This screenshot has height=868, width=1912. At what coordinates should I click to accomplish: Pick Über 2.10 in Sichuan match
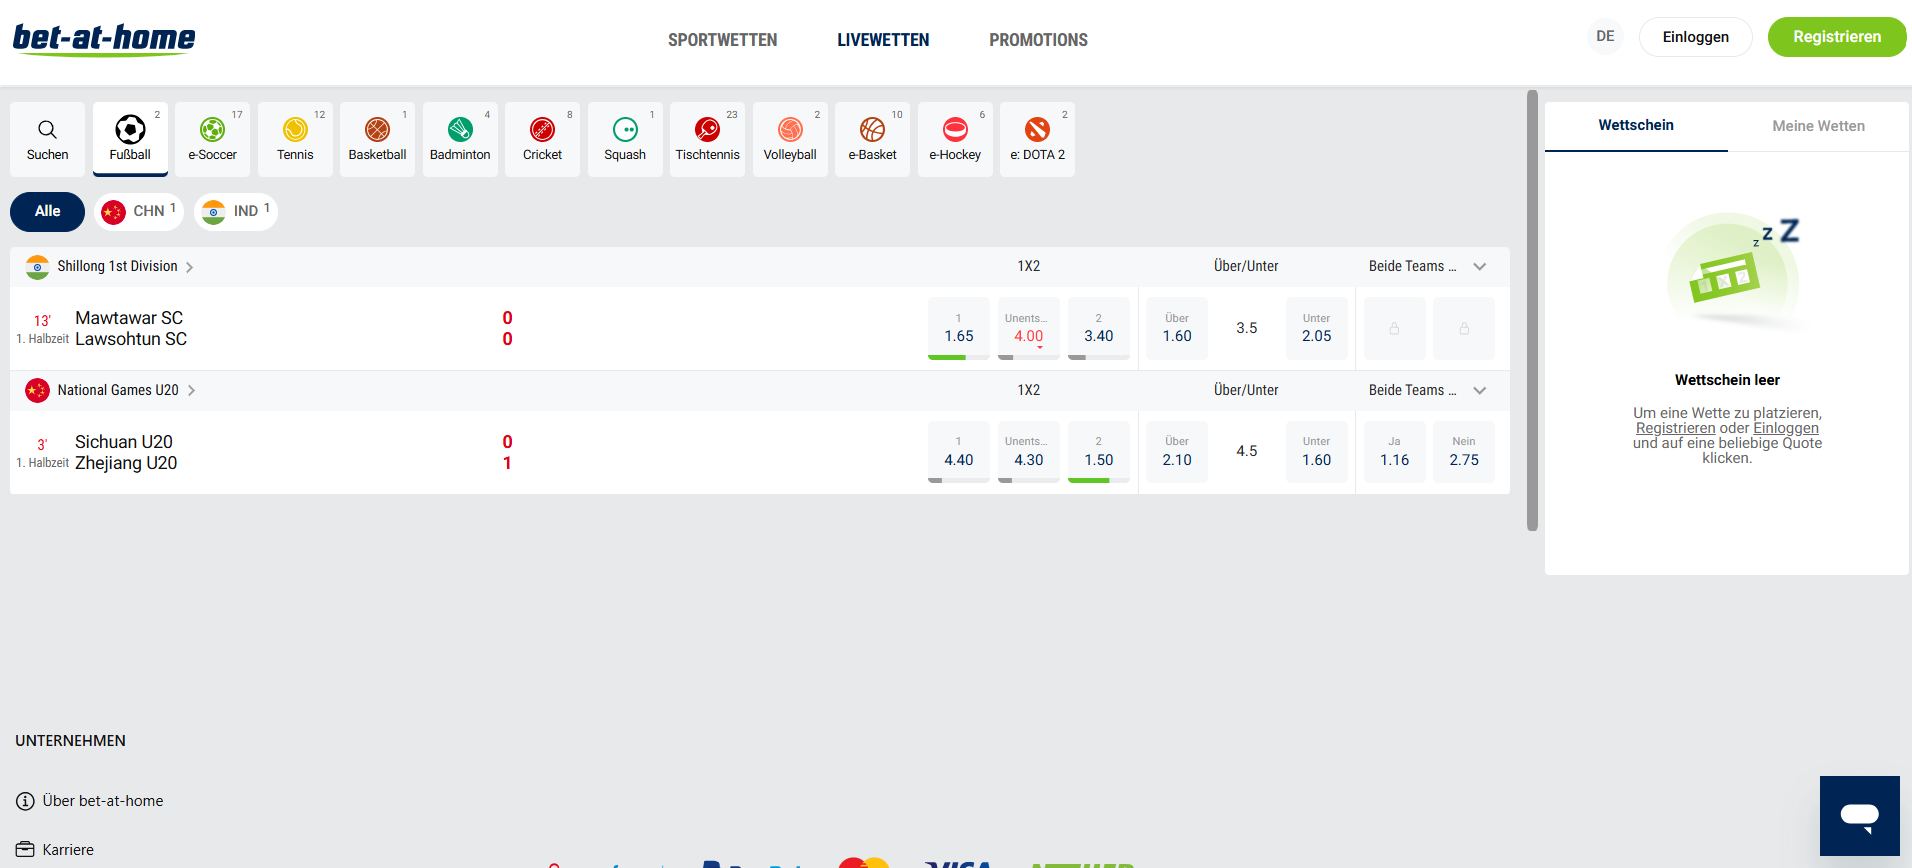point(1177,452)
